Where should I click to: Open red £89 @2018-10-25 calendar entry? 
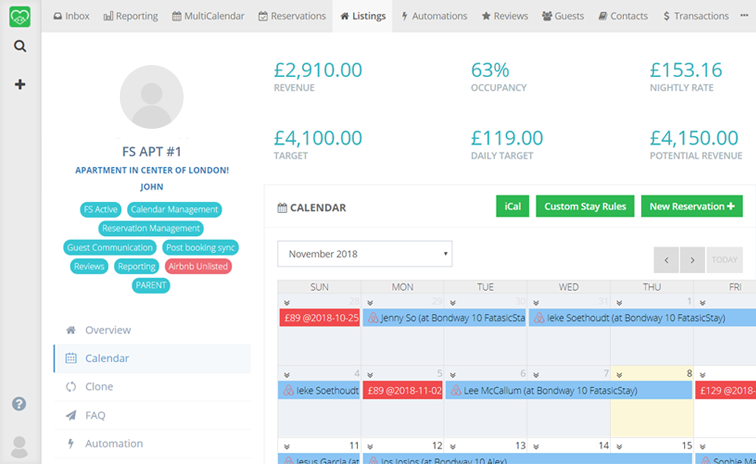point(320,318)
